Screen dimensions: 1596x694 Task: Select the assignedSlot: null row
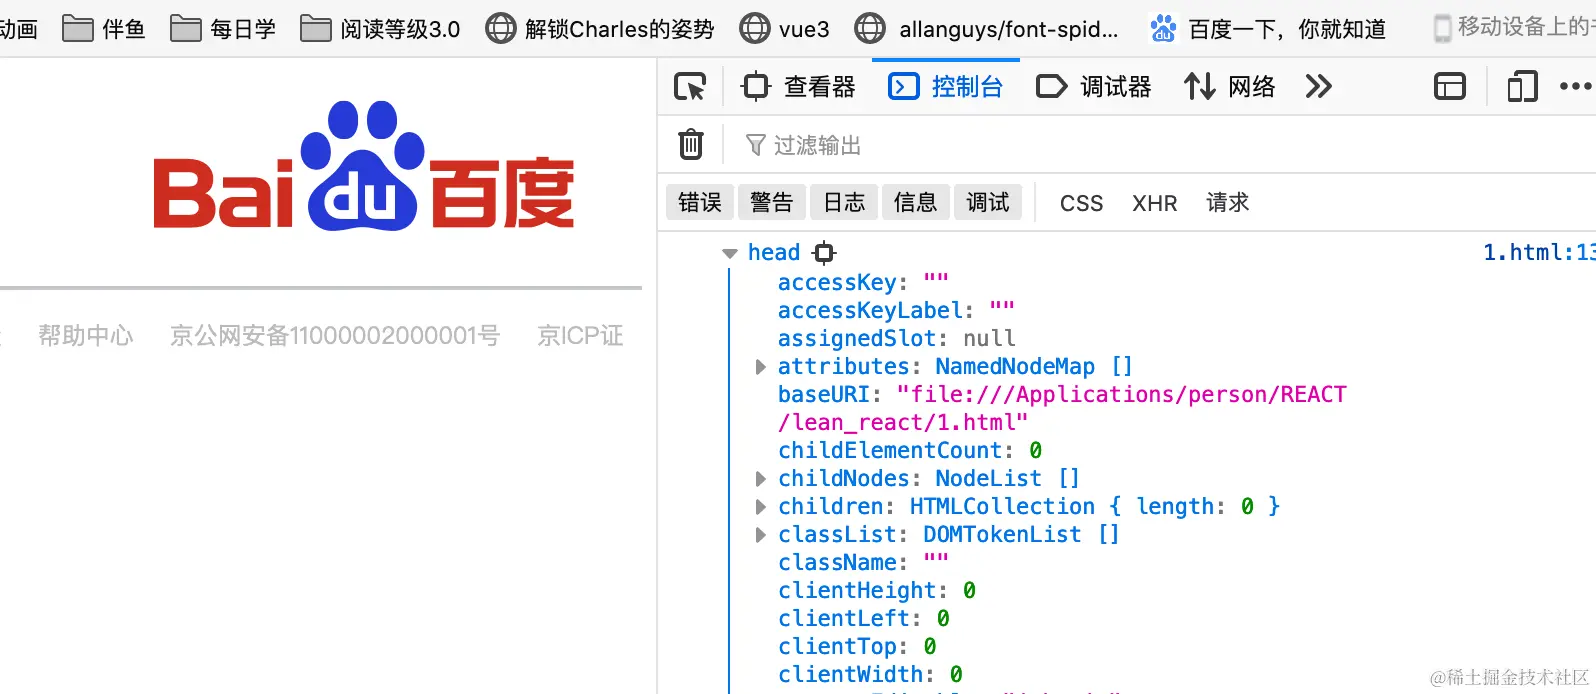[896, 338]
